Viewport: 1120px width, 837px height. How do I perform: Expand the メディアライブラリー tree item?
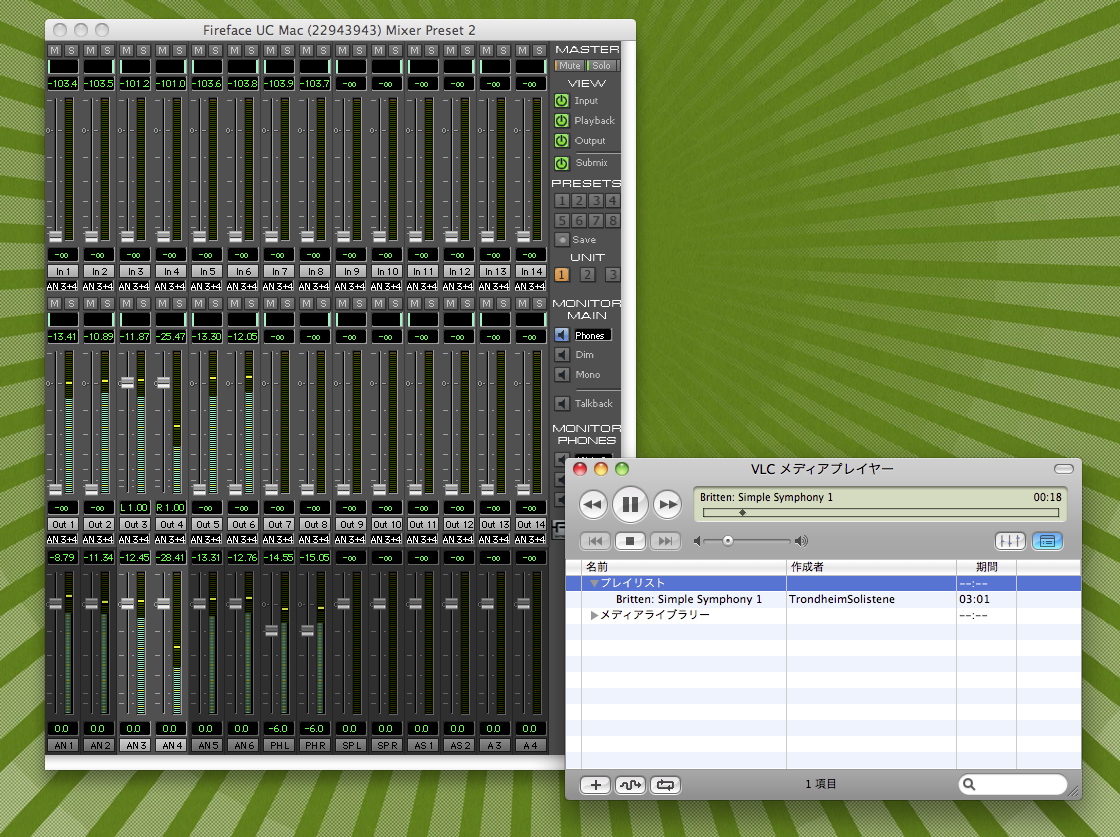click(x=594, y=615)
